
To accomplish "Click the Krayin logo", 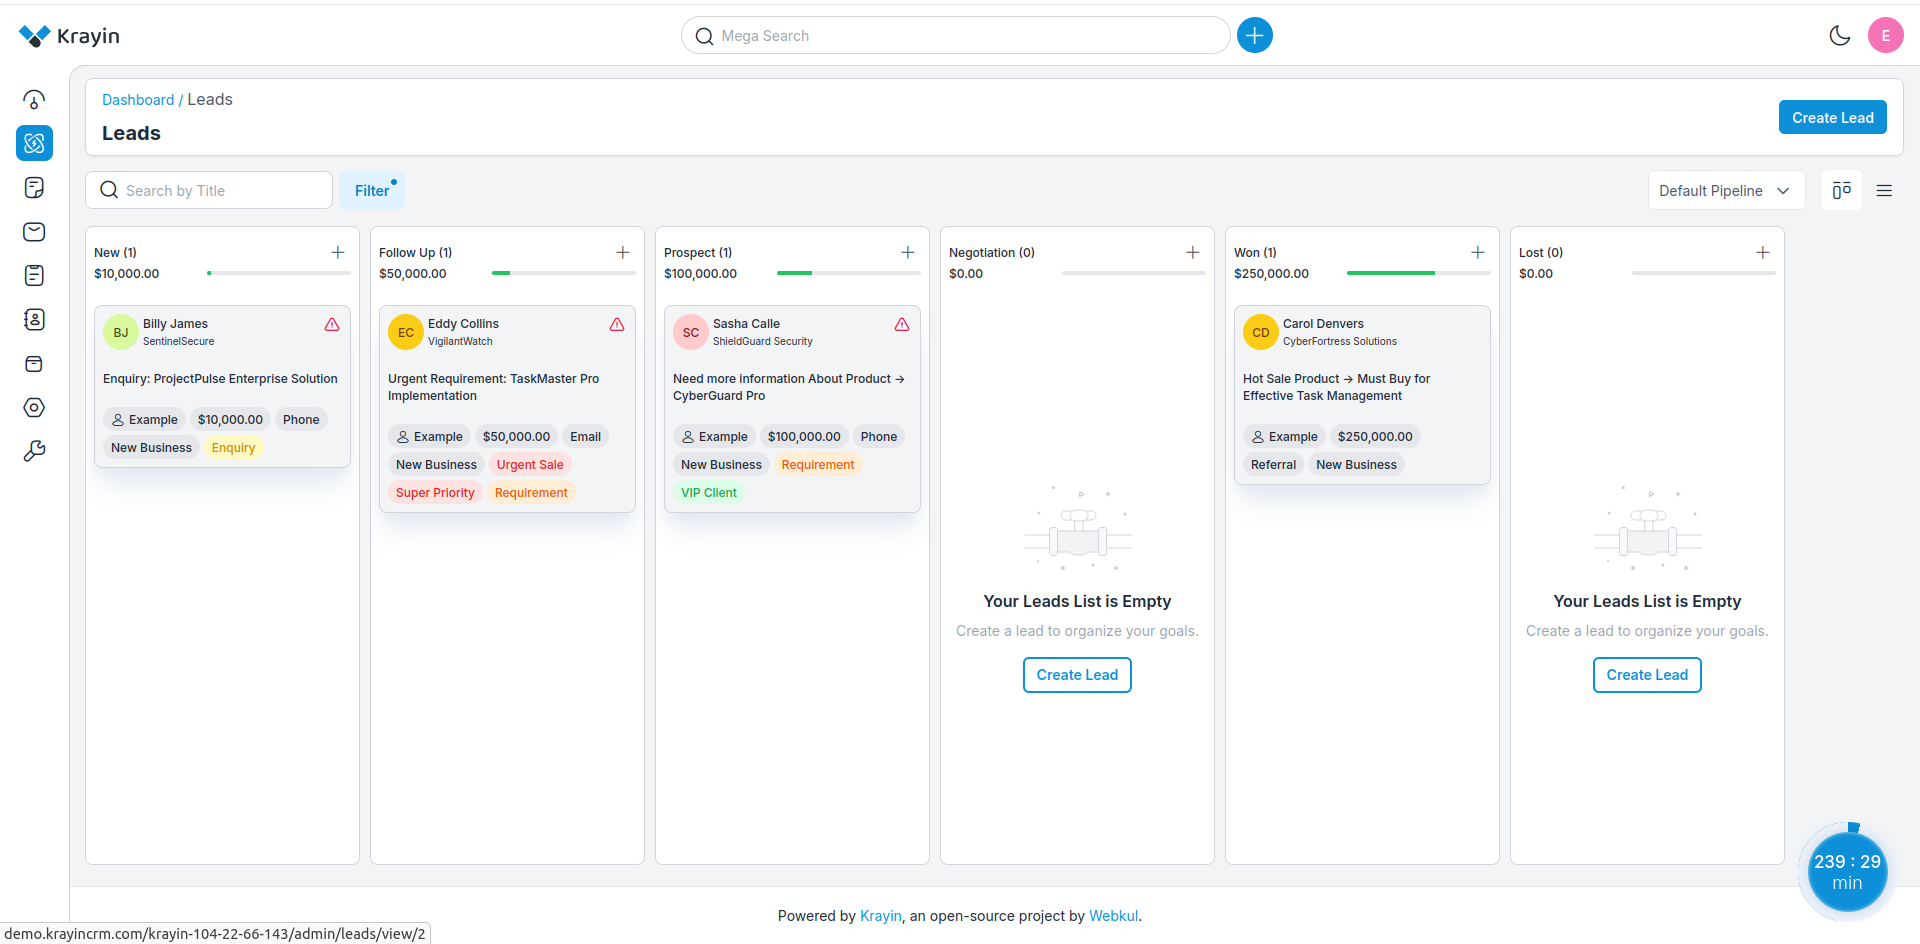I will 69,36.
